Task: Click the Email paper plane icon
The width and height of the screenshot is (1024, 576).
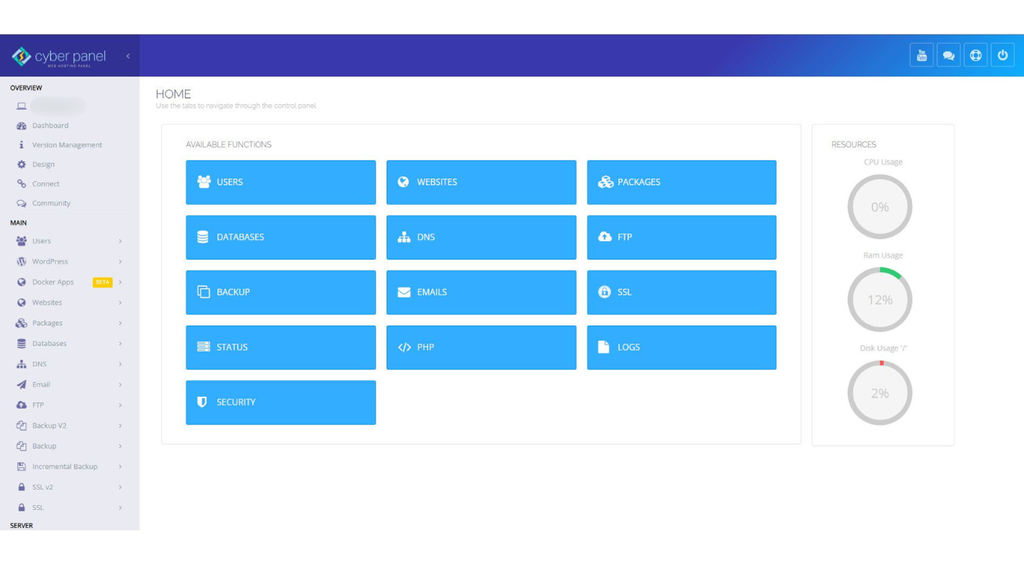Action: click(22, 385)
